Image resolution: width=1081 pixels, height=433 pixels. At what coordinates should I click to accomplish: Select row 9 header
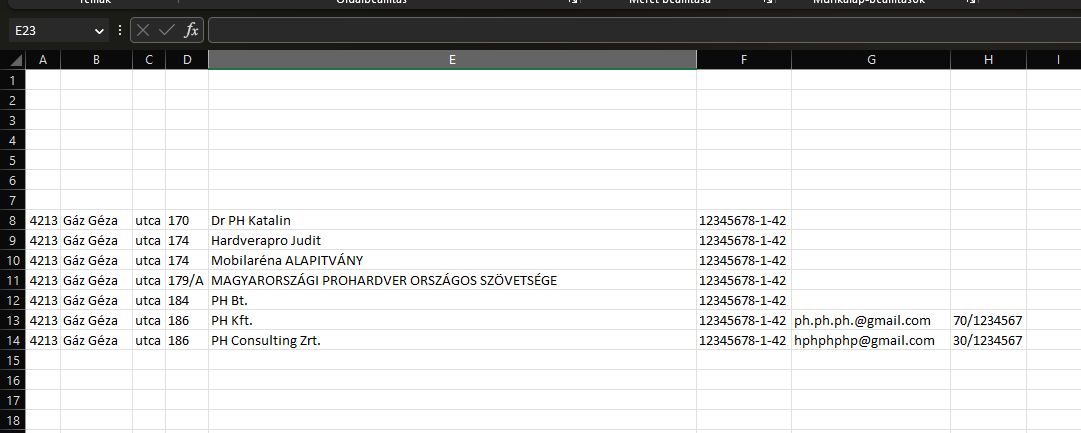13,241
